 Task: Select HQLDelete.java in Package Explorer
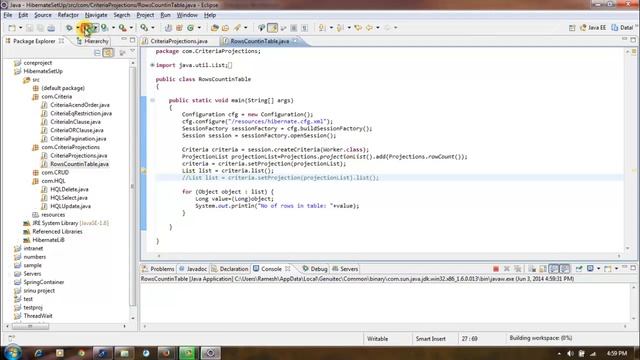point(69,189)
